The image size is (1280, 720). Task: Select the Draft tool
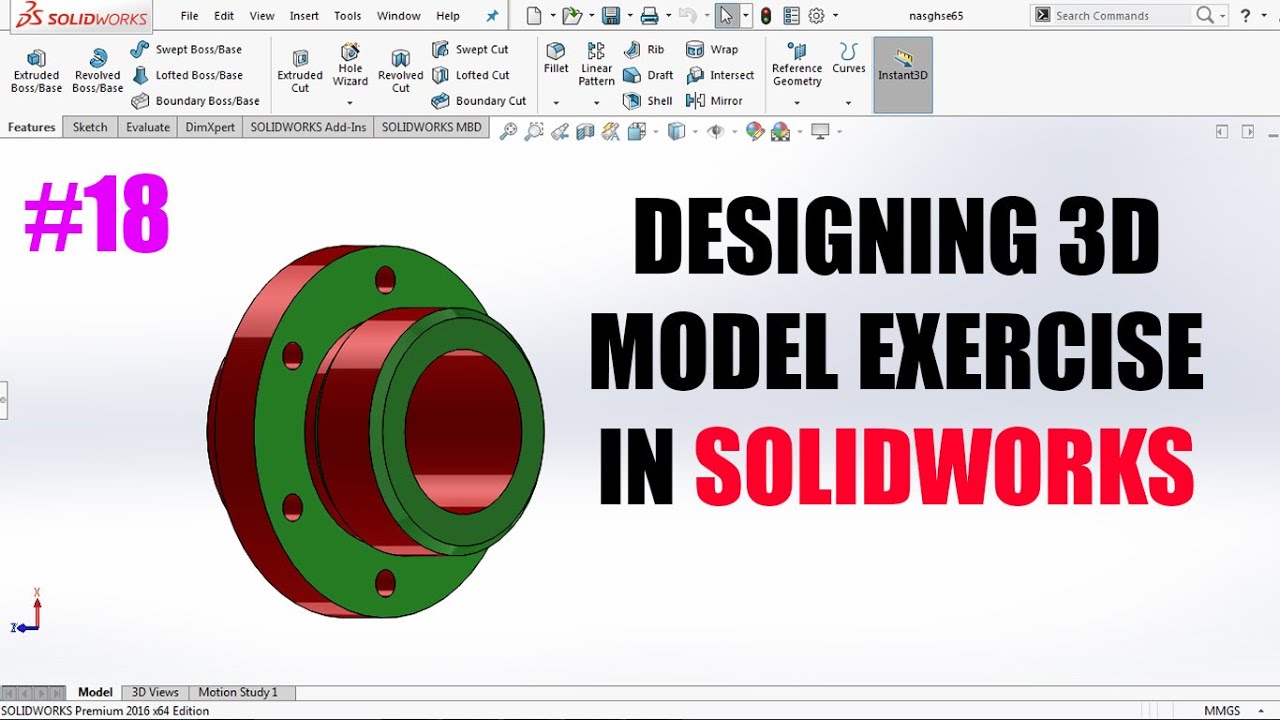point(648,75)
